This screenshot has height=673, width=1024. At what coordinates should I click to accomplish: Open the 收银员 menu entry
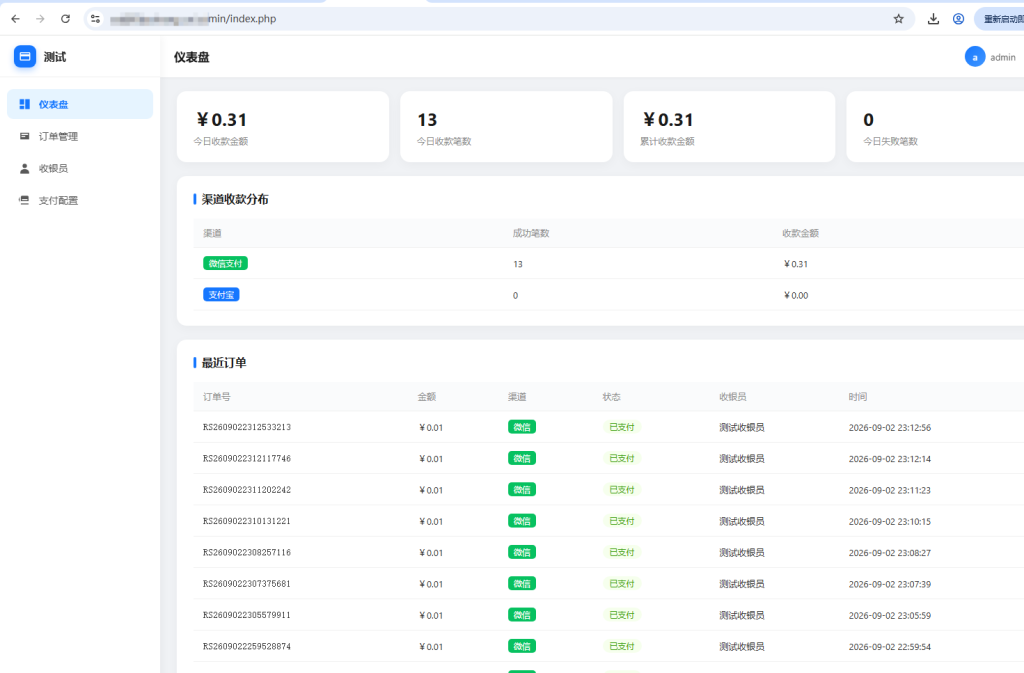click(80, 168)
